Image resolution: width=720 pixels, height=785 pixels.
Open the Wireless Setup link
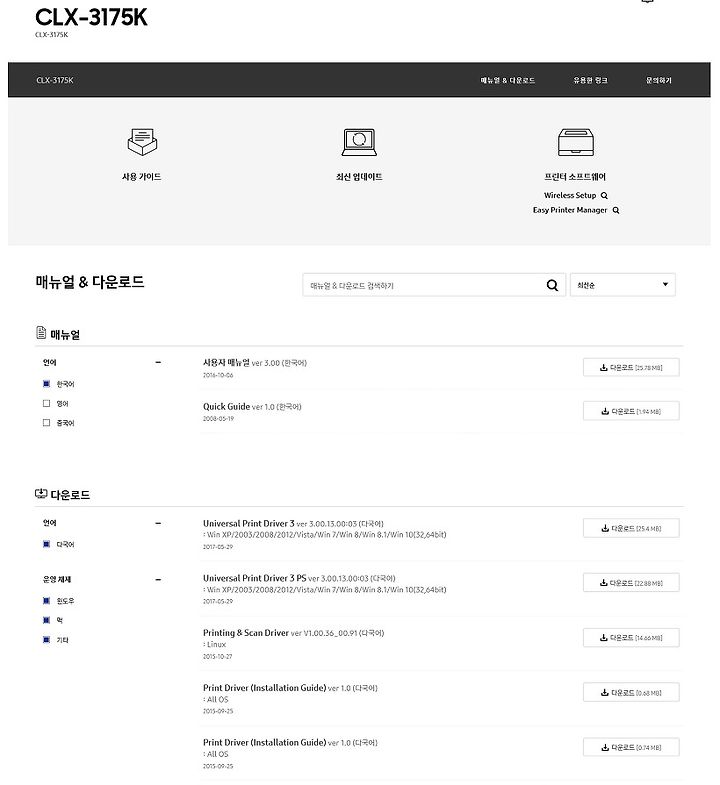pos(570,195)
